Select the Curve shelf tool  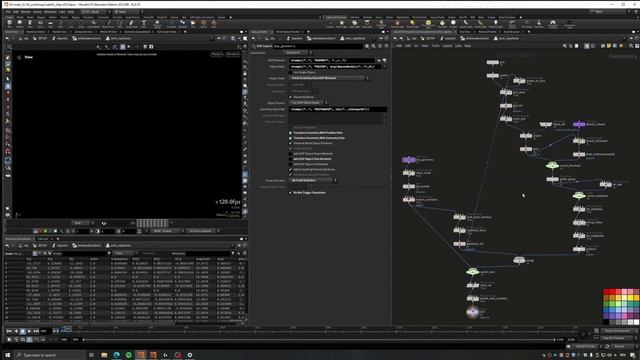coord(93,24)
